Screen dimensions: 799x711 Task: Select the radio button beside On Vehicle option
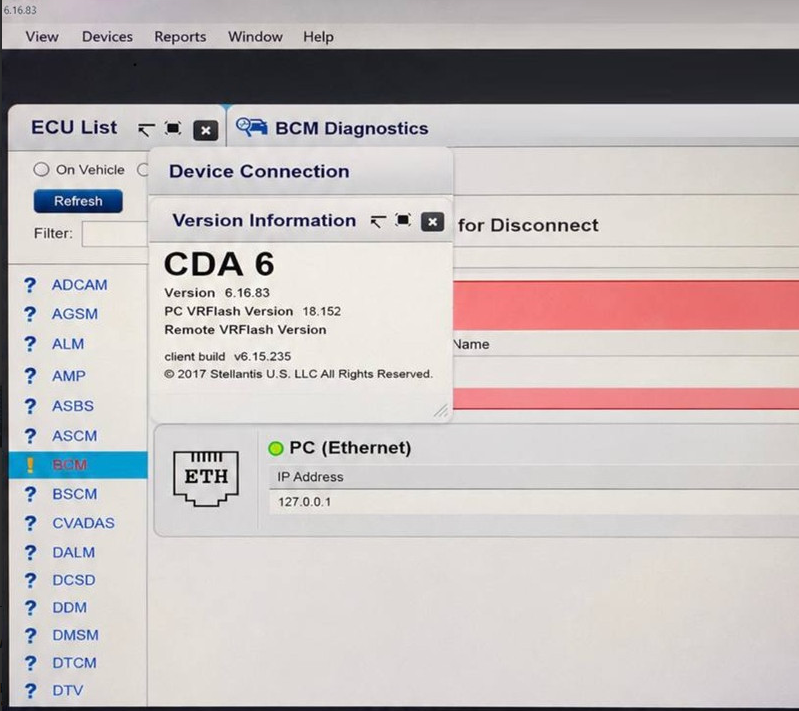(x=143, y=169)
